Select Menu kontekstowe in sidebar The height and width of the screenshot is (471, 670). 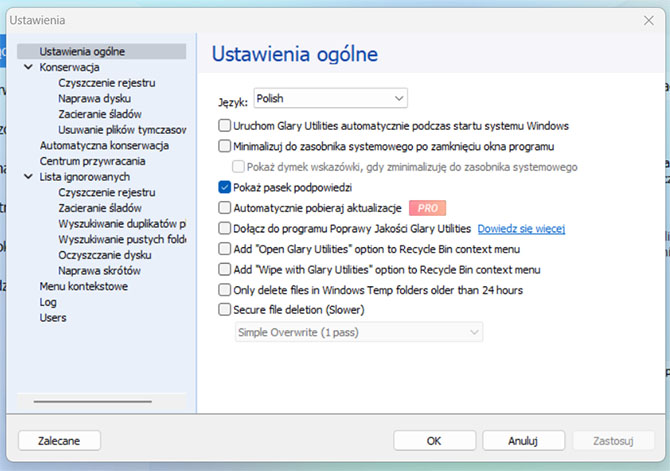83,286
